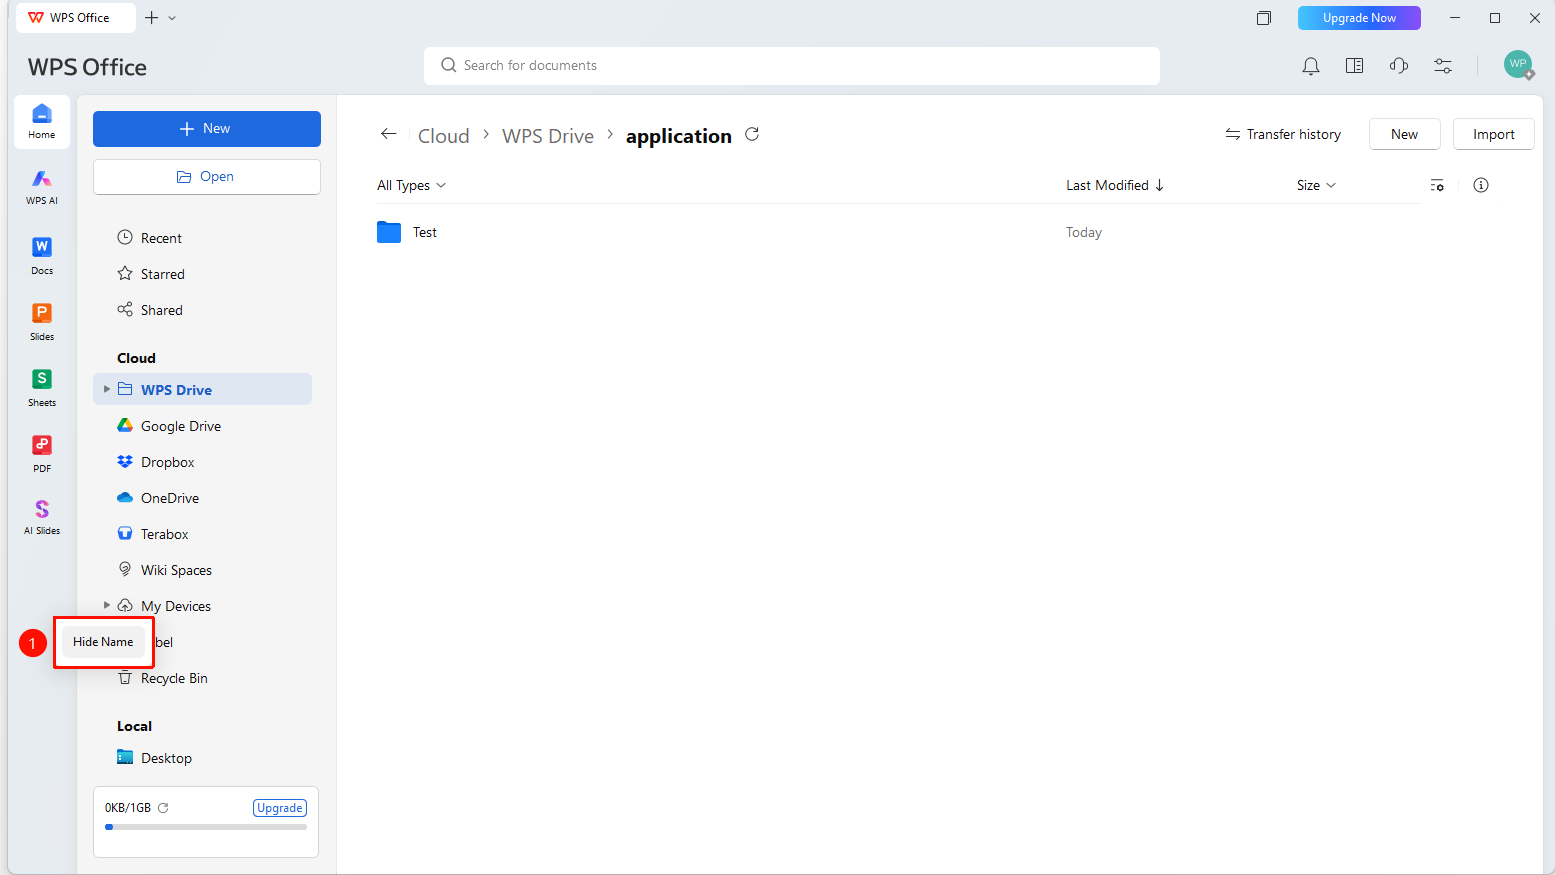Choose Hide Name in the context menu
Image resolution: width=1555 pixels, height=875 pixels.
[x=103, y=642]
